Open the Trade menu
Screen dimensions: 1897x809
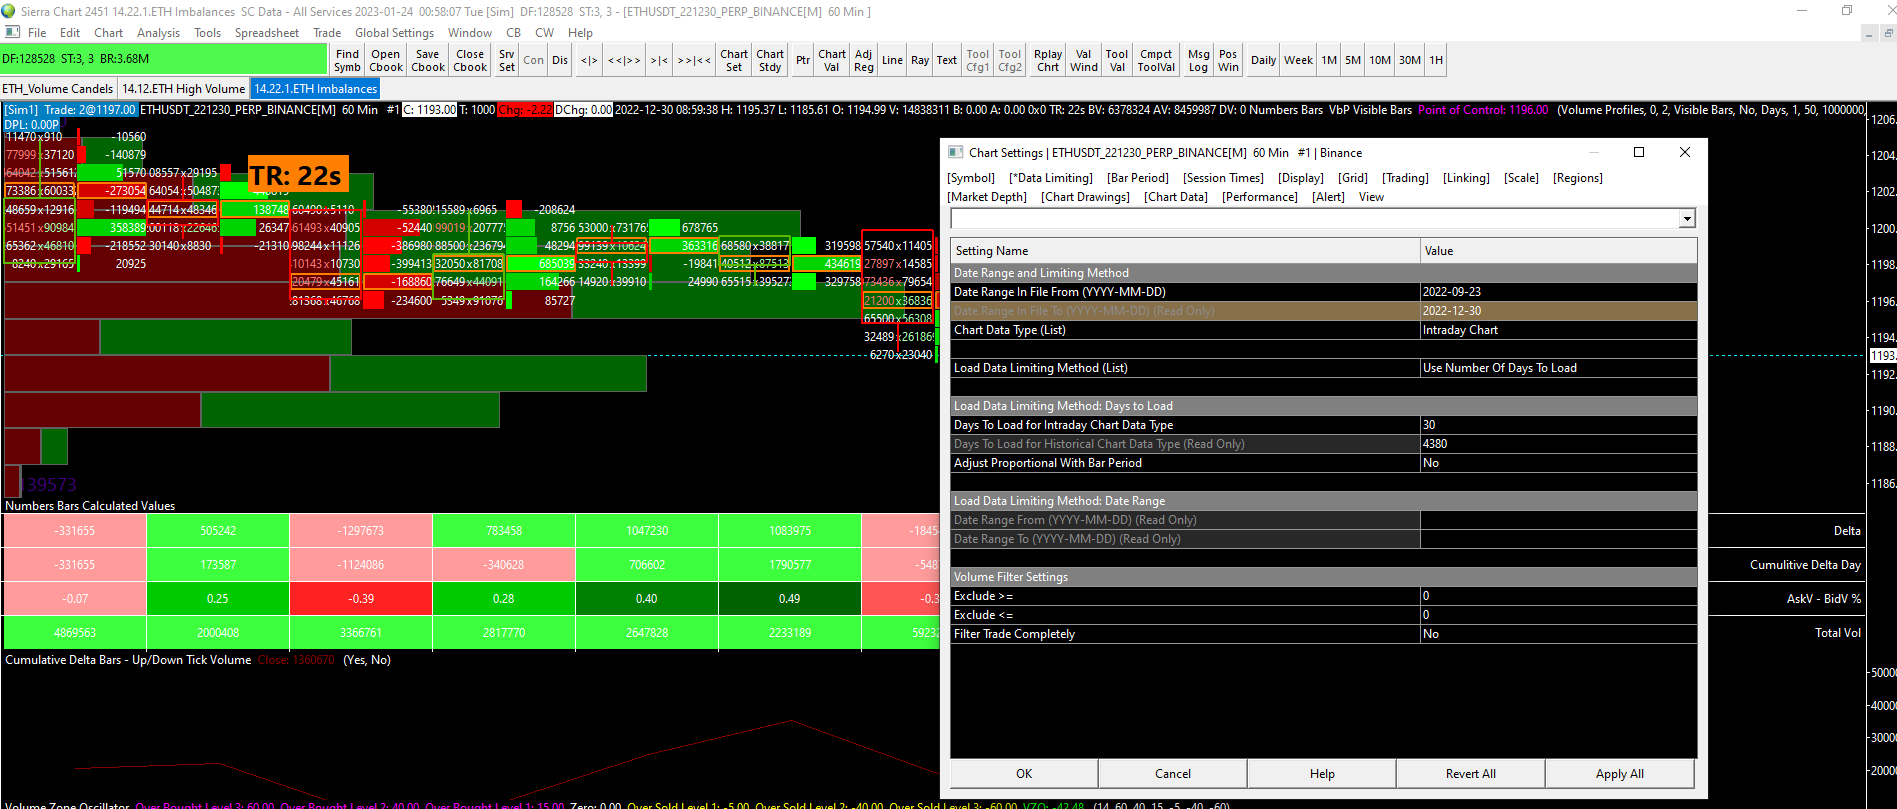tap(327, 33)
